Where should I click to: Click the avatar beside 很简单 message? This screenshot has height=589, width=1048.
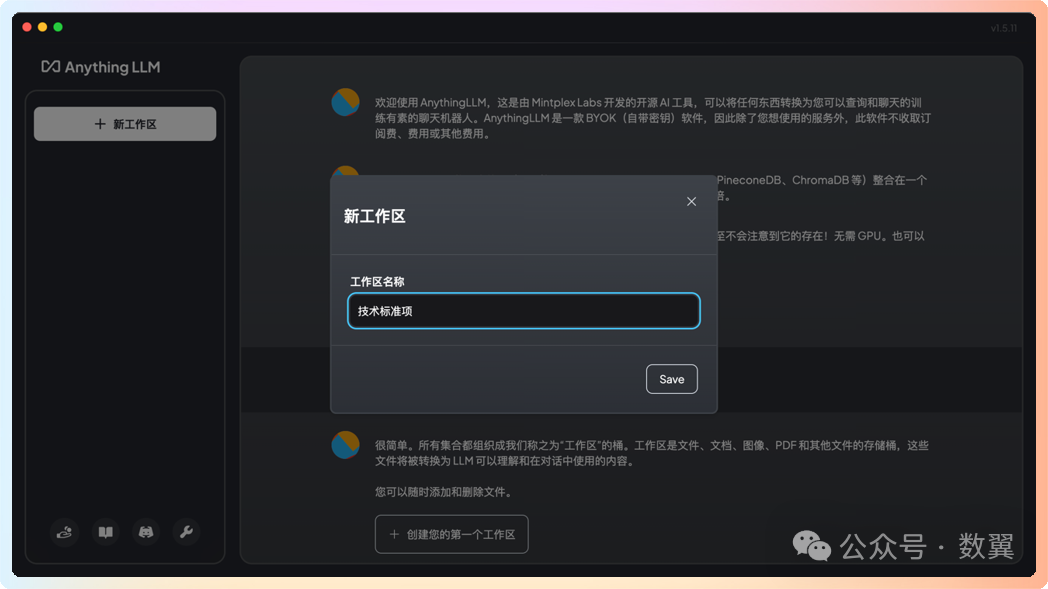coord(346,445)
